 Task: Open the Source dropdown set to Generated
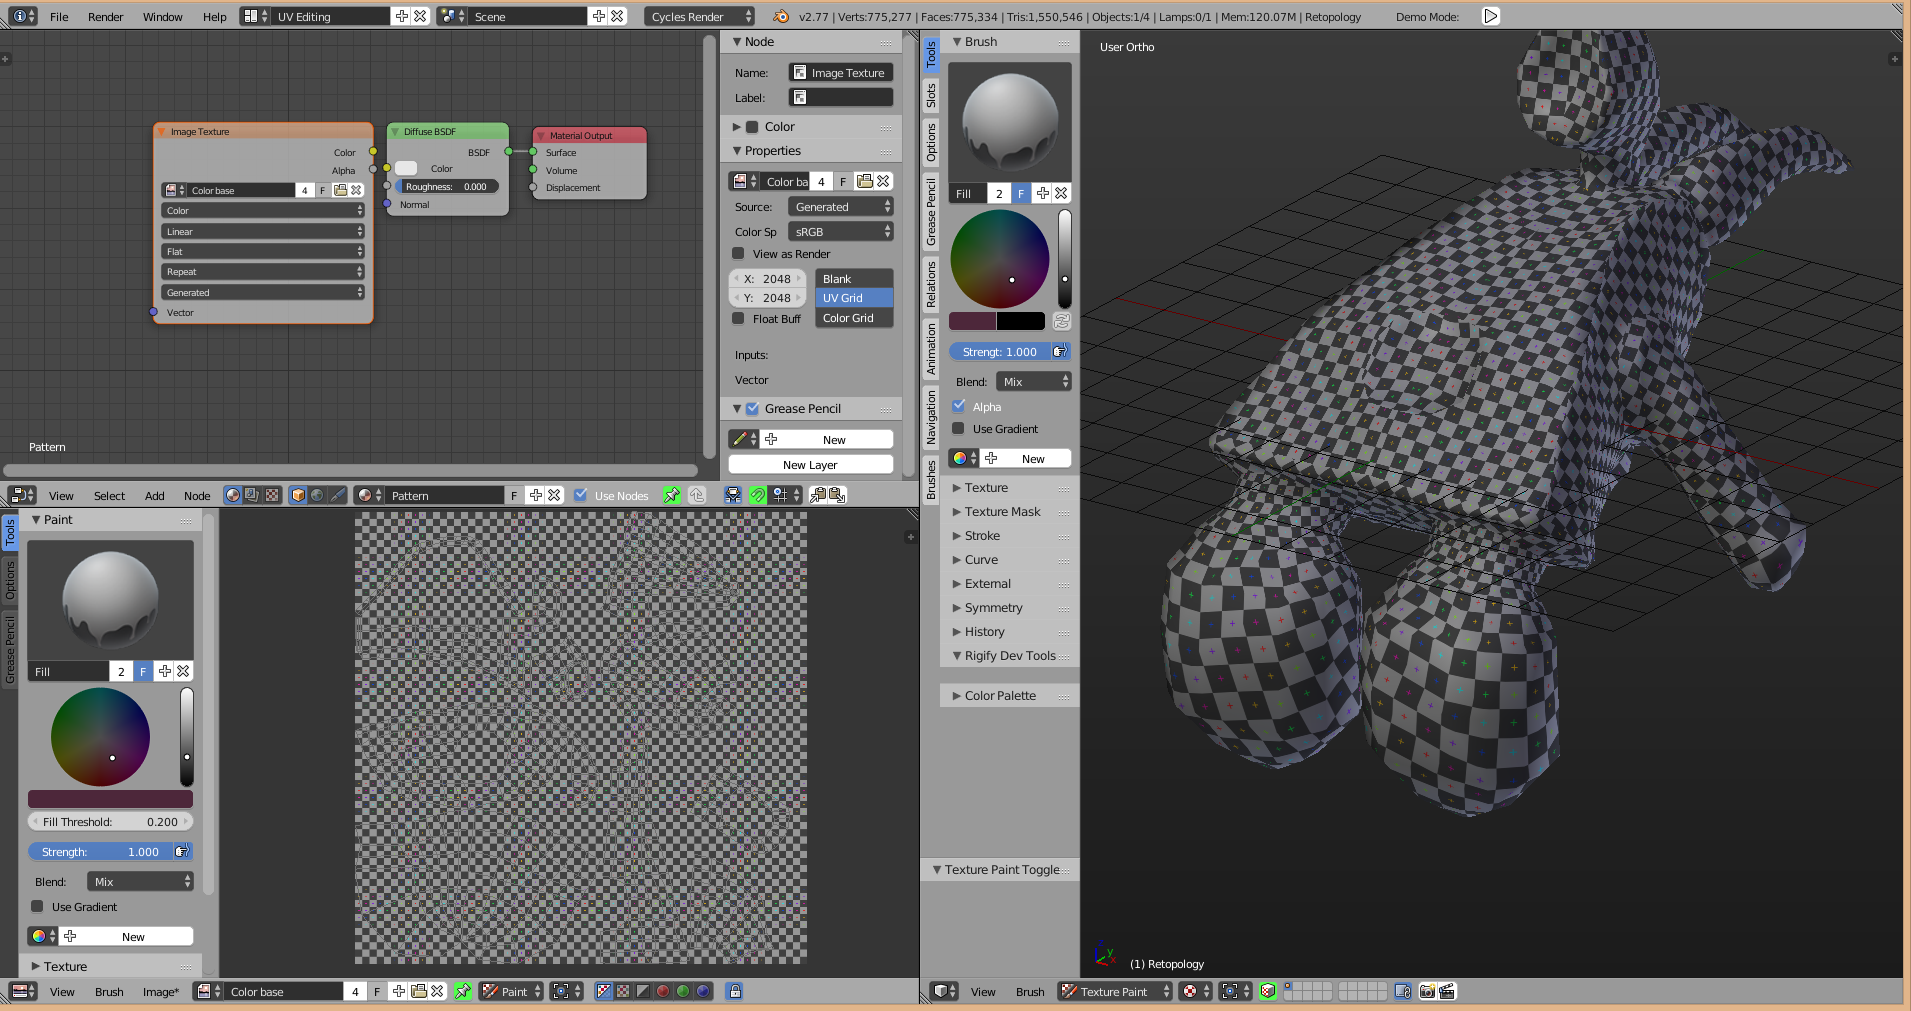pos(840,207)
